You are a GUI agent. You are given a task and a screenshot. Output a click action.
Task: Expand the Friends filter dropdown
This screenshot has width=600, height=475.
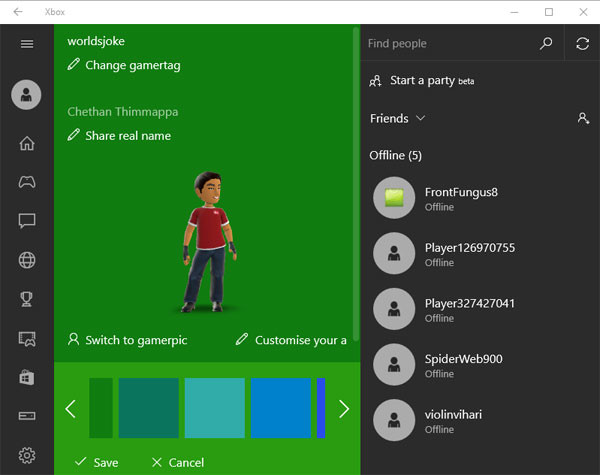[421, 118]
